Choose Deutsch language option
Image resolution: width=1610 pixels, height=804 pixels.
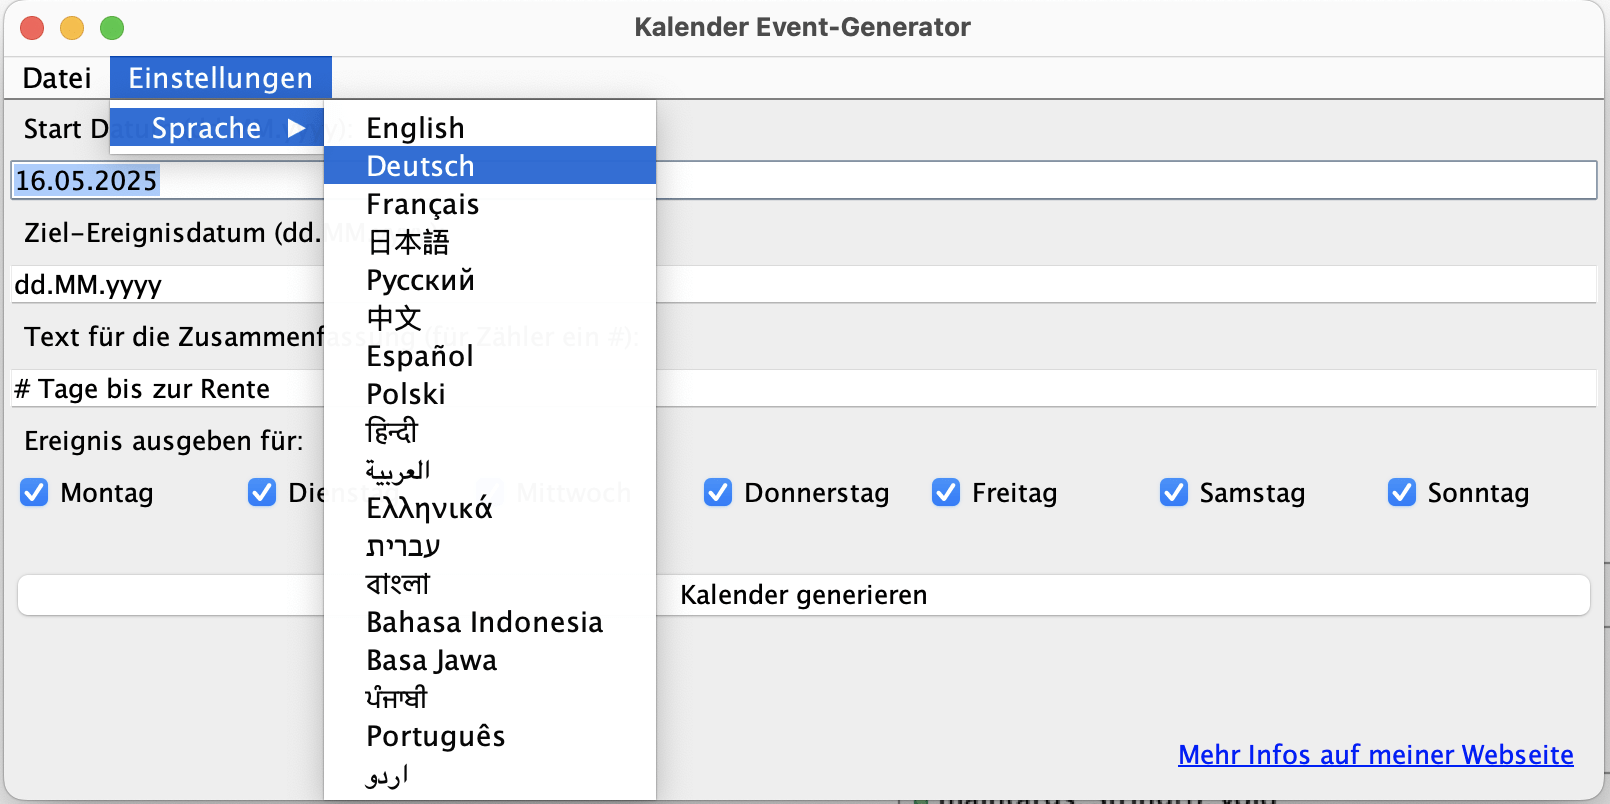click(x=420, y=166)
